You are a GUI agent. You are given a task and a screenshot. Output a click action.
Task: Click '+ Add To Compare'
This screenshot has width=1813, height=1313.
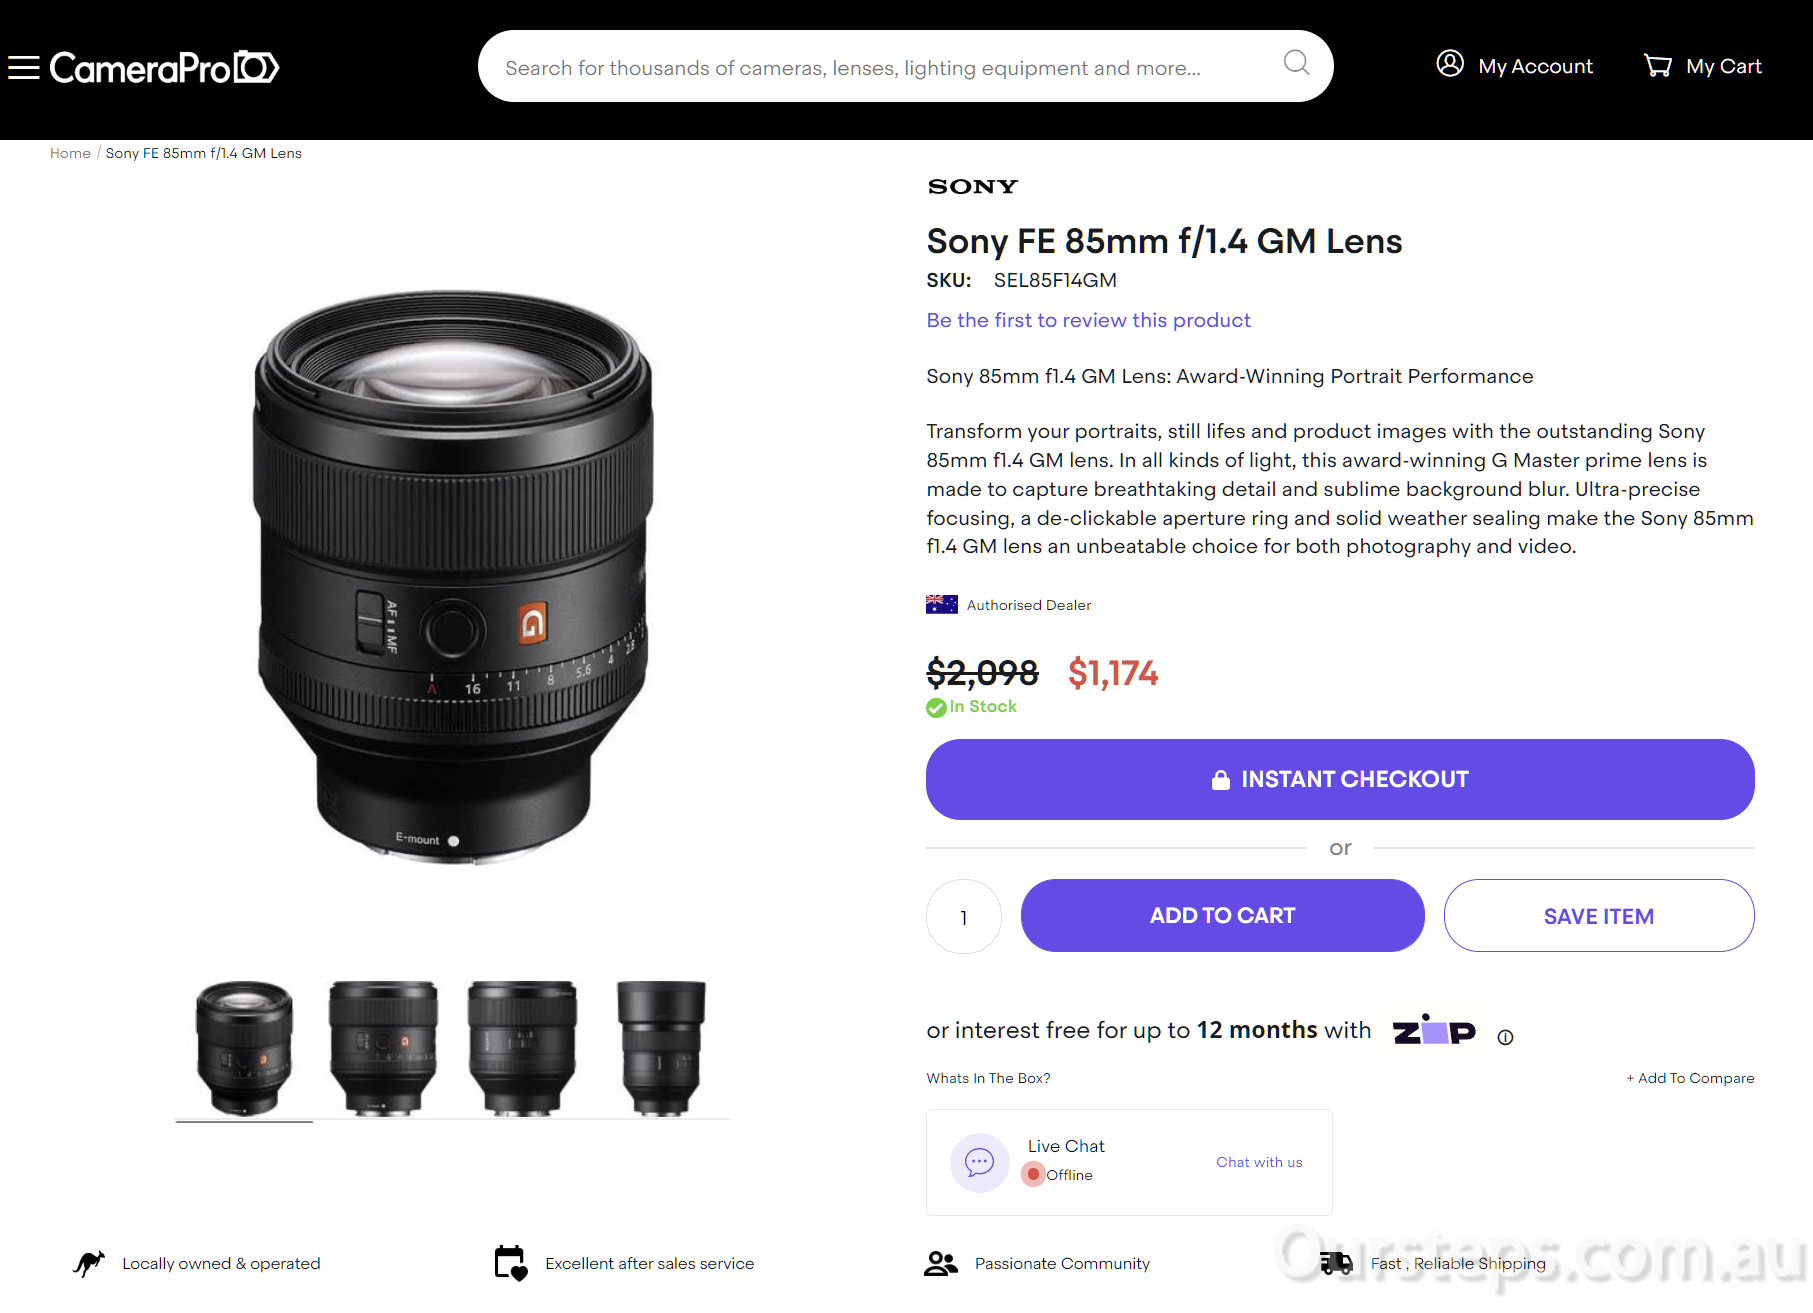coord(1690,1078)
